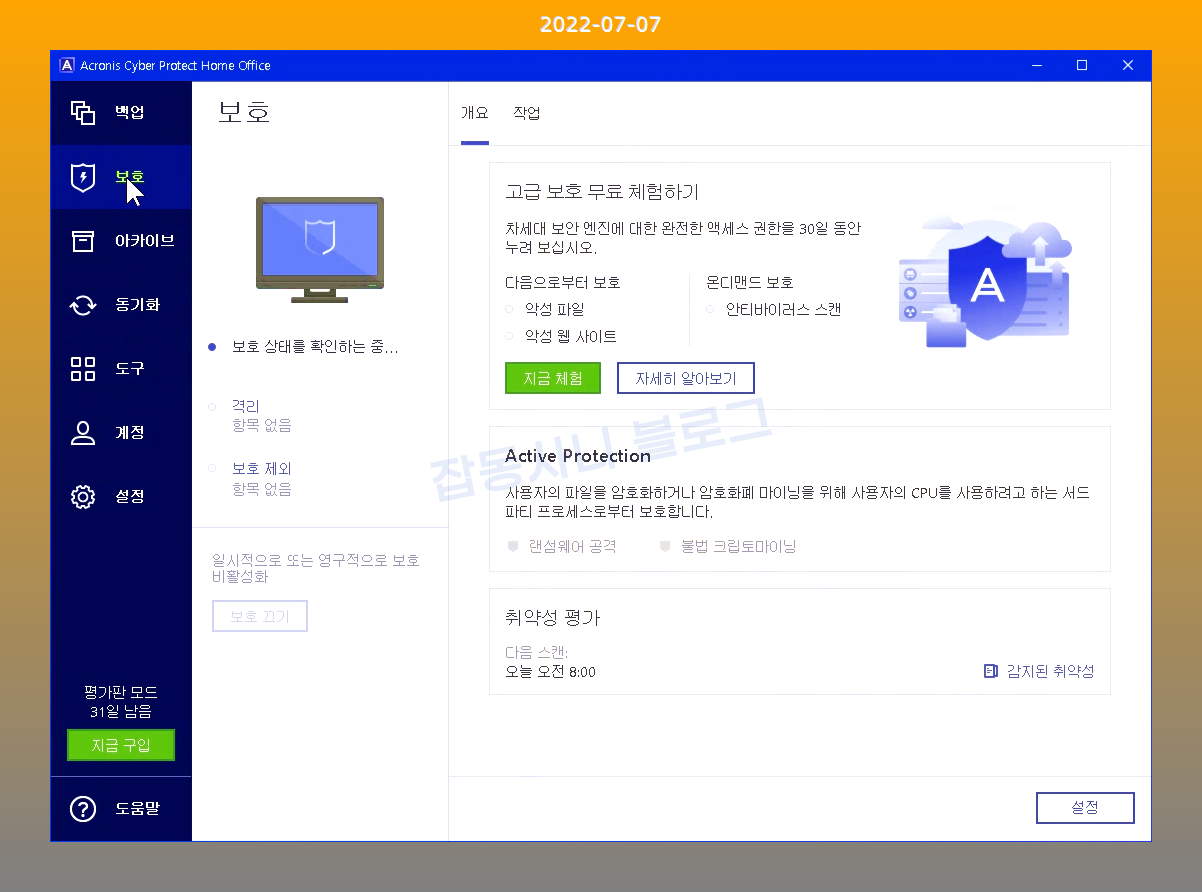Click the Acronis shield cloud illustration

pos(984,283)
